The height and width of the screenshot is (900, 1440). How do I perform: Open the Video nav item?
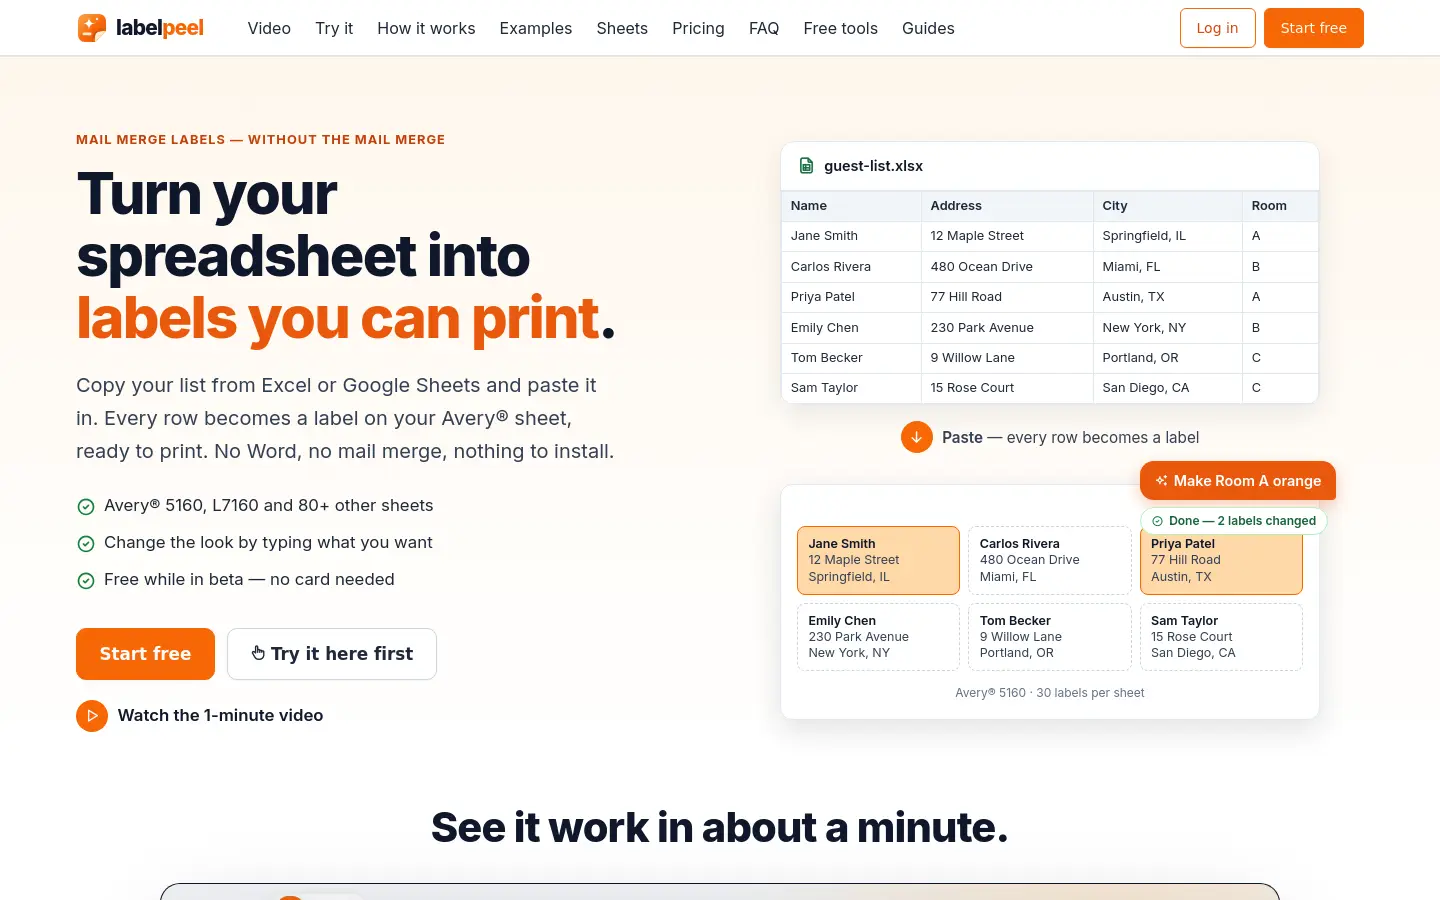pyautogui.click(x=269, y=28)
